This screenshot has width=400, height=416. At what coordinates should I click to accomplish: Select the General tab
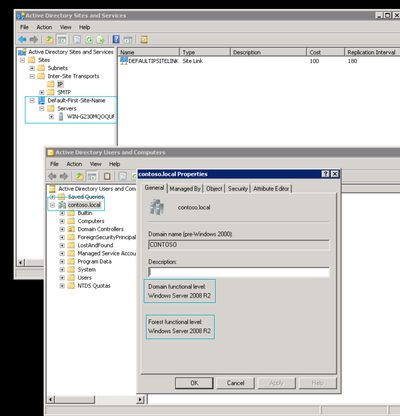pyautogui.click(x=154, y=188)
